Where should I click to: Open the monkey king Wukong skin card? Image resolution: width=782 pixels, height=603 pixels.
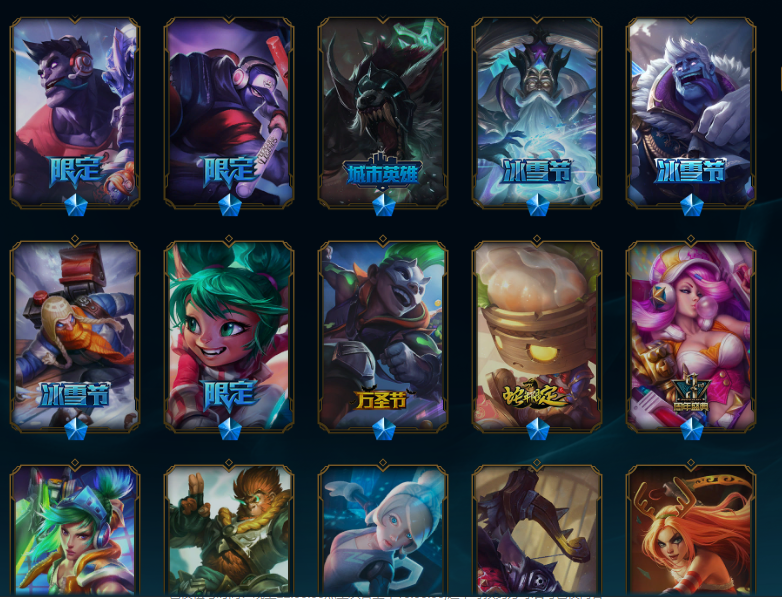tap(229, 530)
